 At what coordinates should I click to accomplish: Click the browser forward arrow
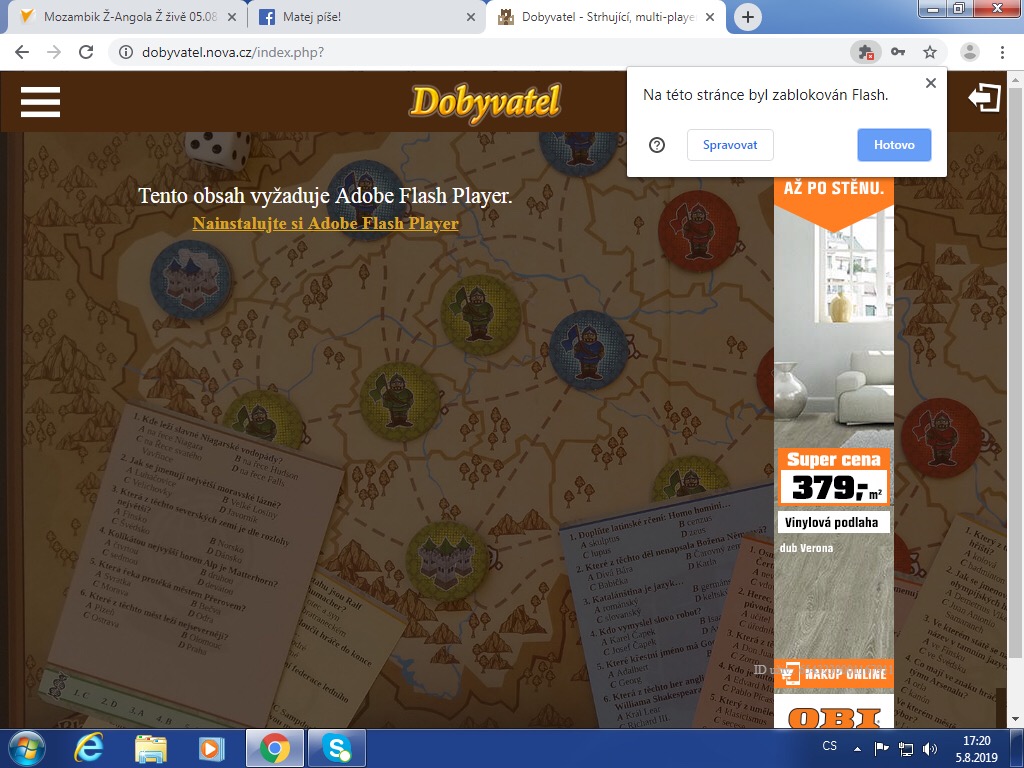54,52
